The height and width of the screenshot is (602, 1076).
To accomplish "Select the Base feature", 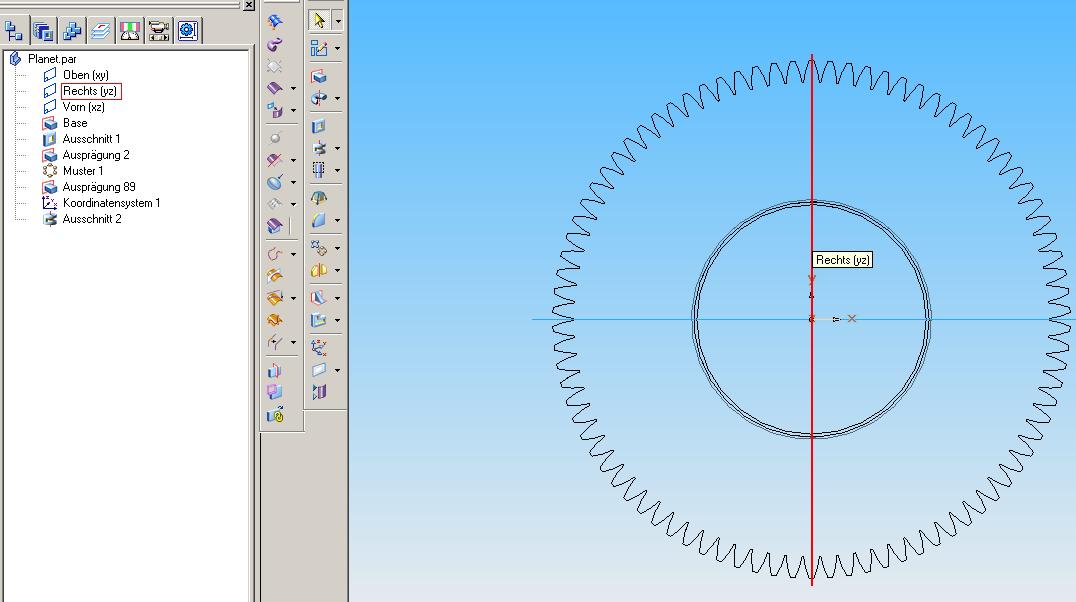I will [x=75, y=123].
